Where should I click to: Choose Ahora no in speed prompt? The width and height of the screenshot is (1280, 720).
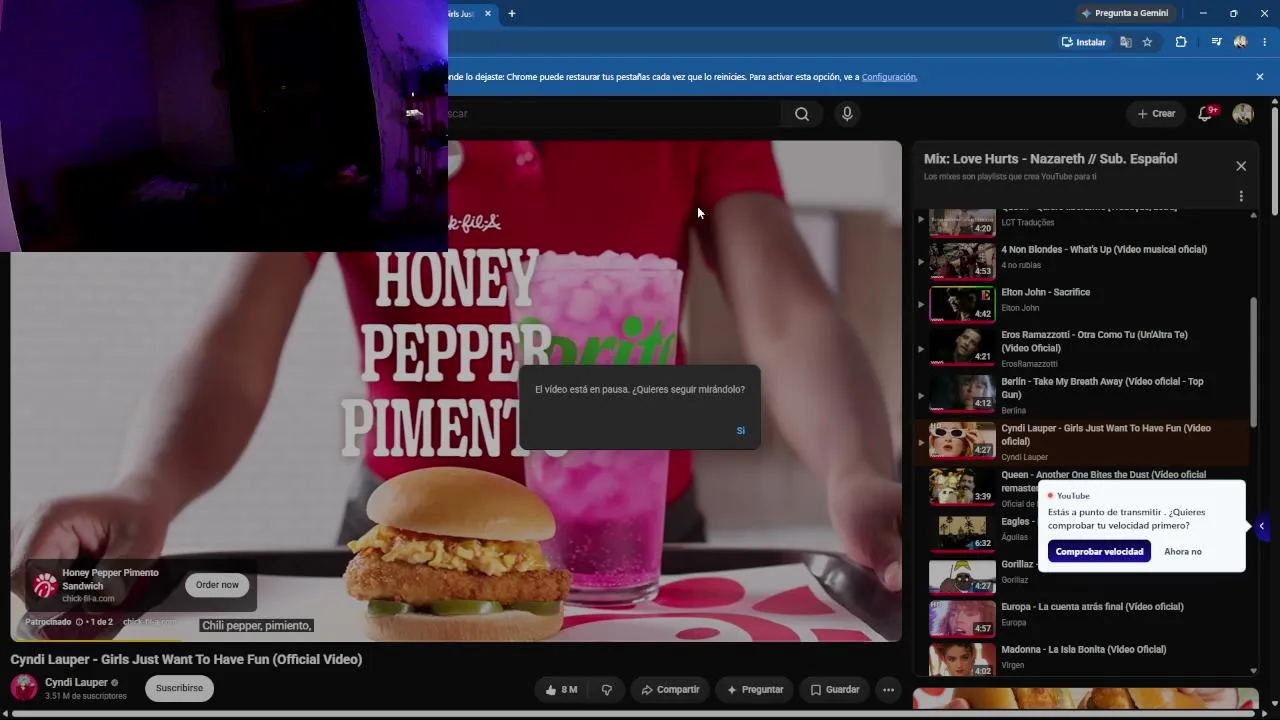1183,552
